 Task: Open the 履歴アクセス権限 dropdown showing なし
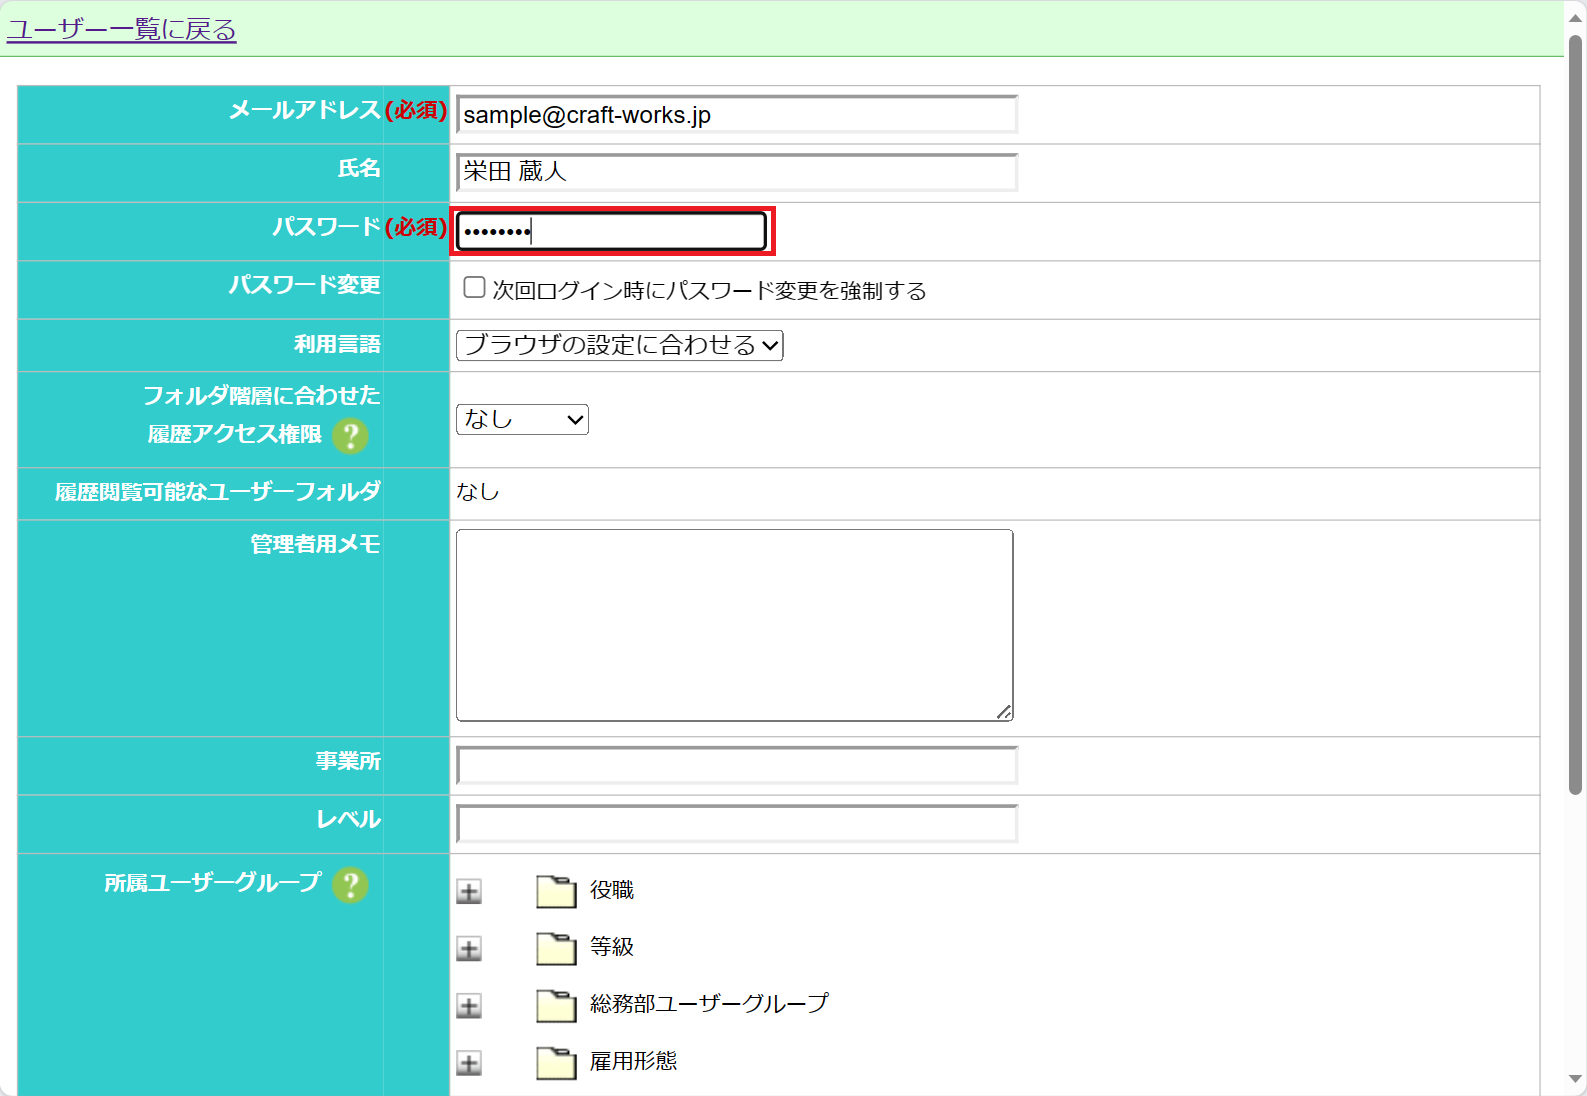point(522,419)
